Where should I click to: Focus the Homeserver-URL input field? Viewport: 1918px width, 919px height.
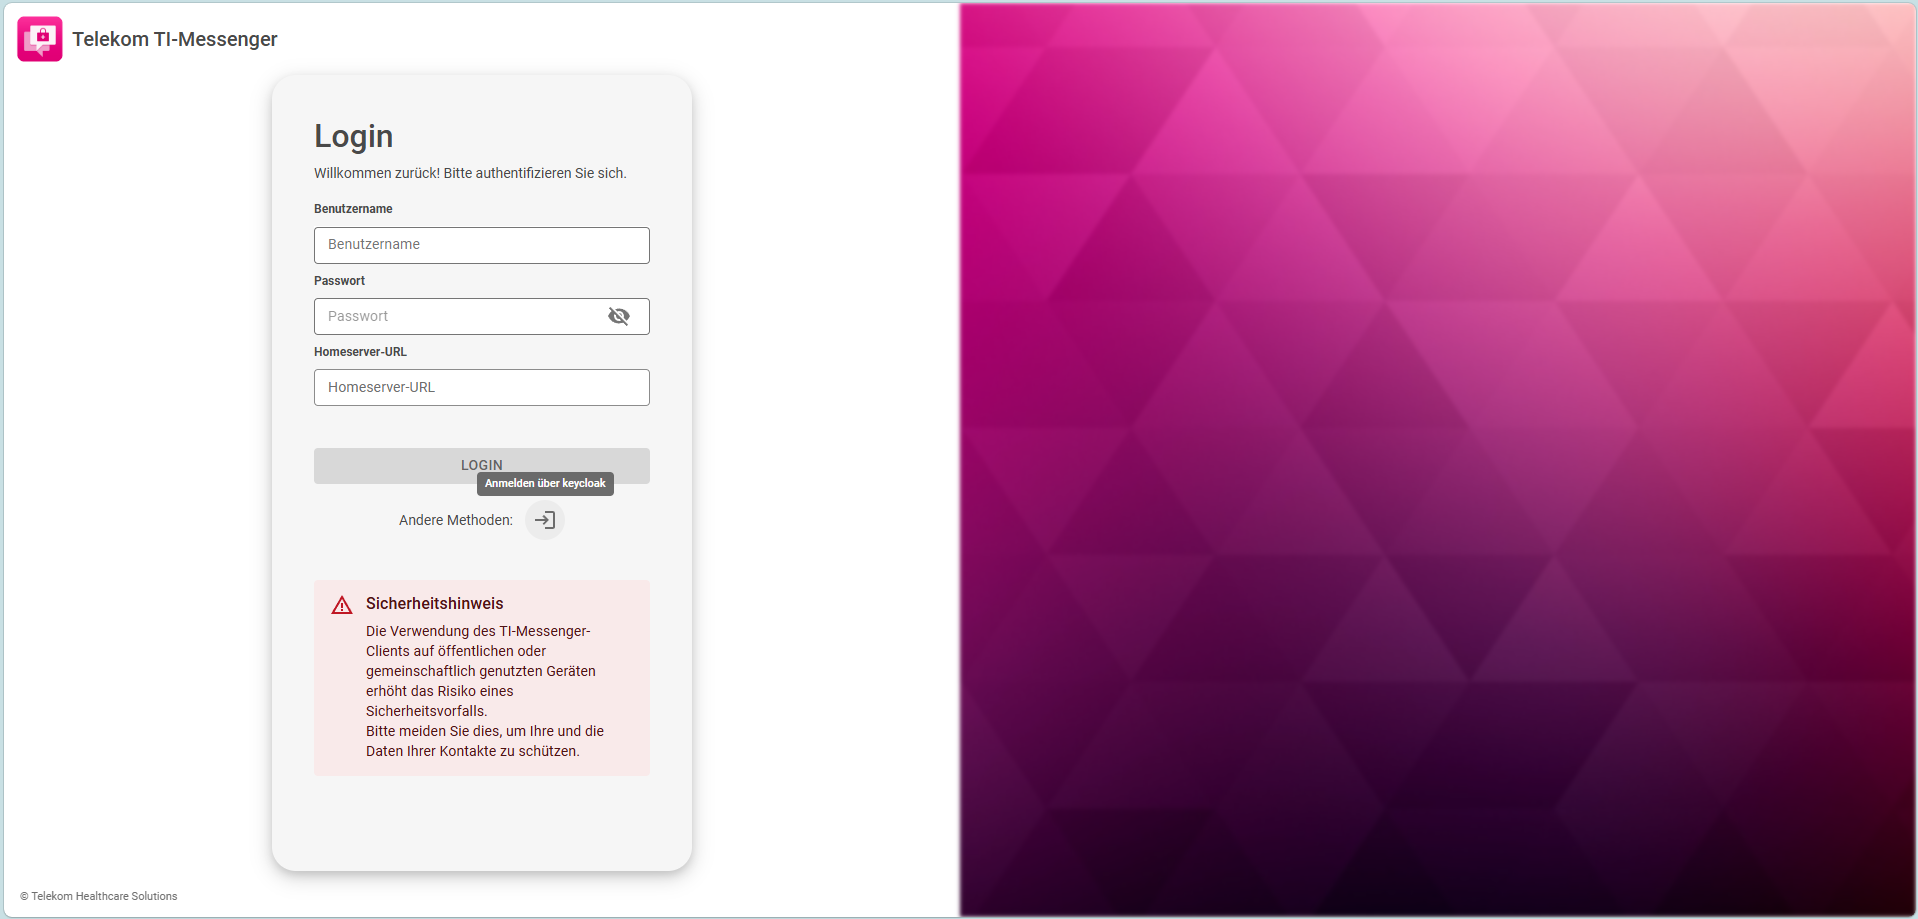click(x=482, y=387)
